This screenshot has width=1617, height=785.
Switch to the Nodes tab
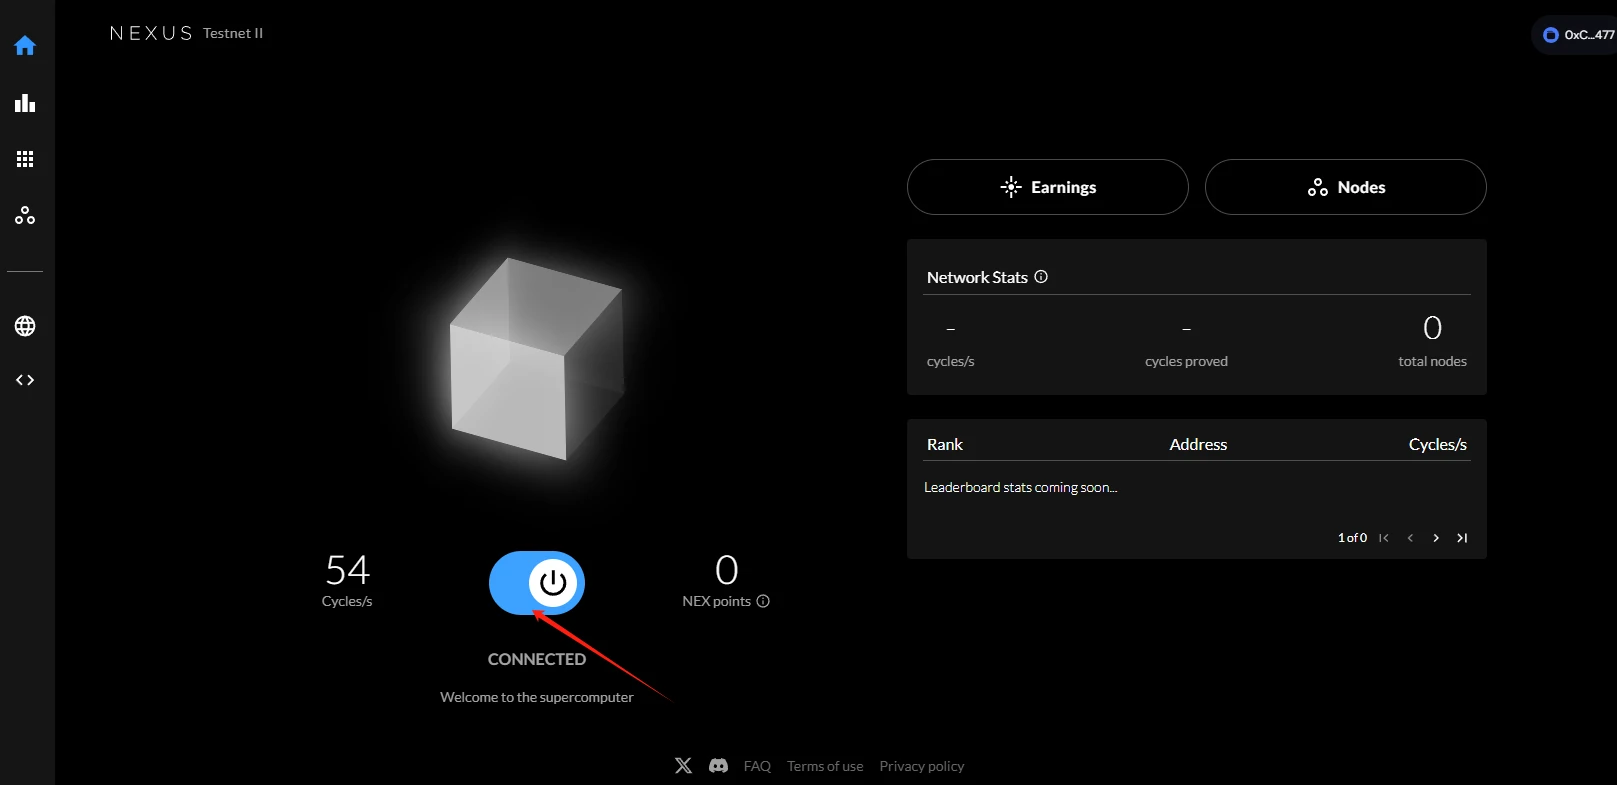1345,187
